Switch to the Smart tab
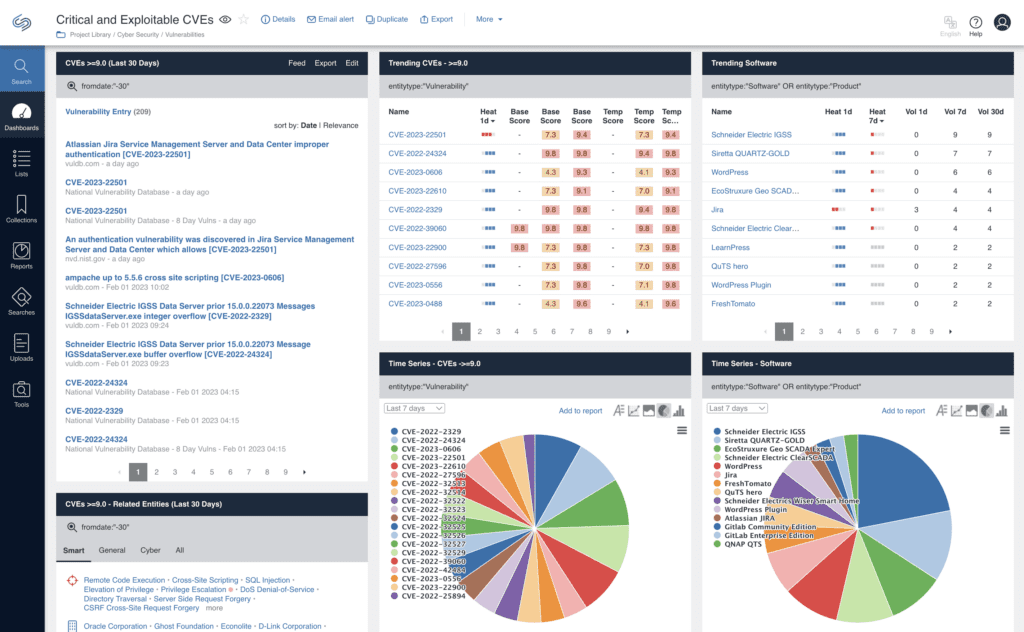The width and height of the screenshot is (1024, 632). coord(73,550)
